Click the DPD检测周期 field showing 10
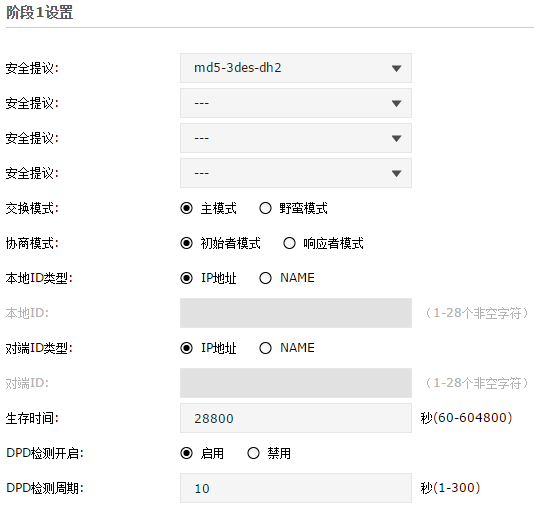This screenshot has height=508, width=534. click(x=296, y=488)
